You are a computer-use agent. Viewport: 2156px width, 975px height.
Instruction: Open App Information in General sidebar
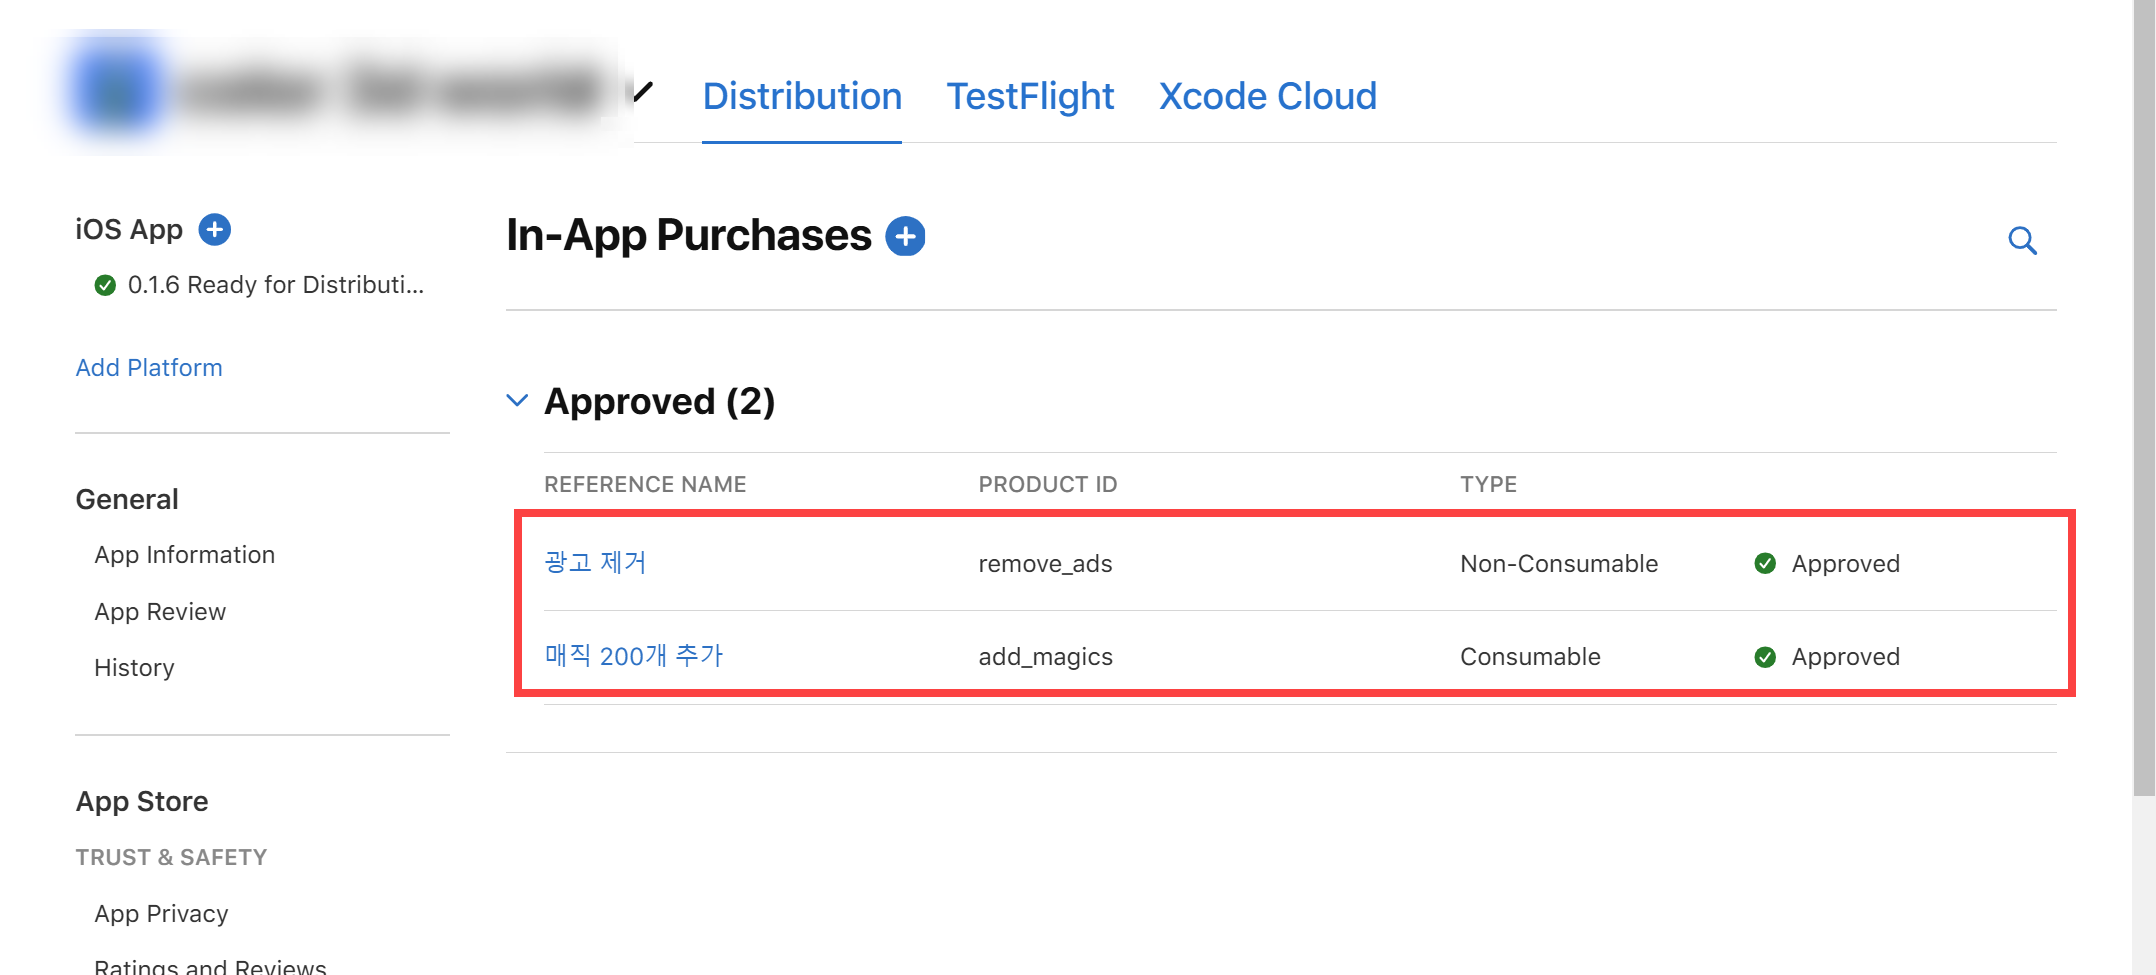(x=184, y=555)
